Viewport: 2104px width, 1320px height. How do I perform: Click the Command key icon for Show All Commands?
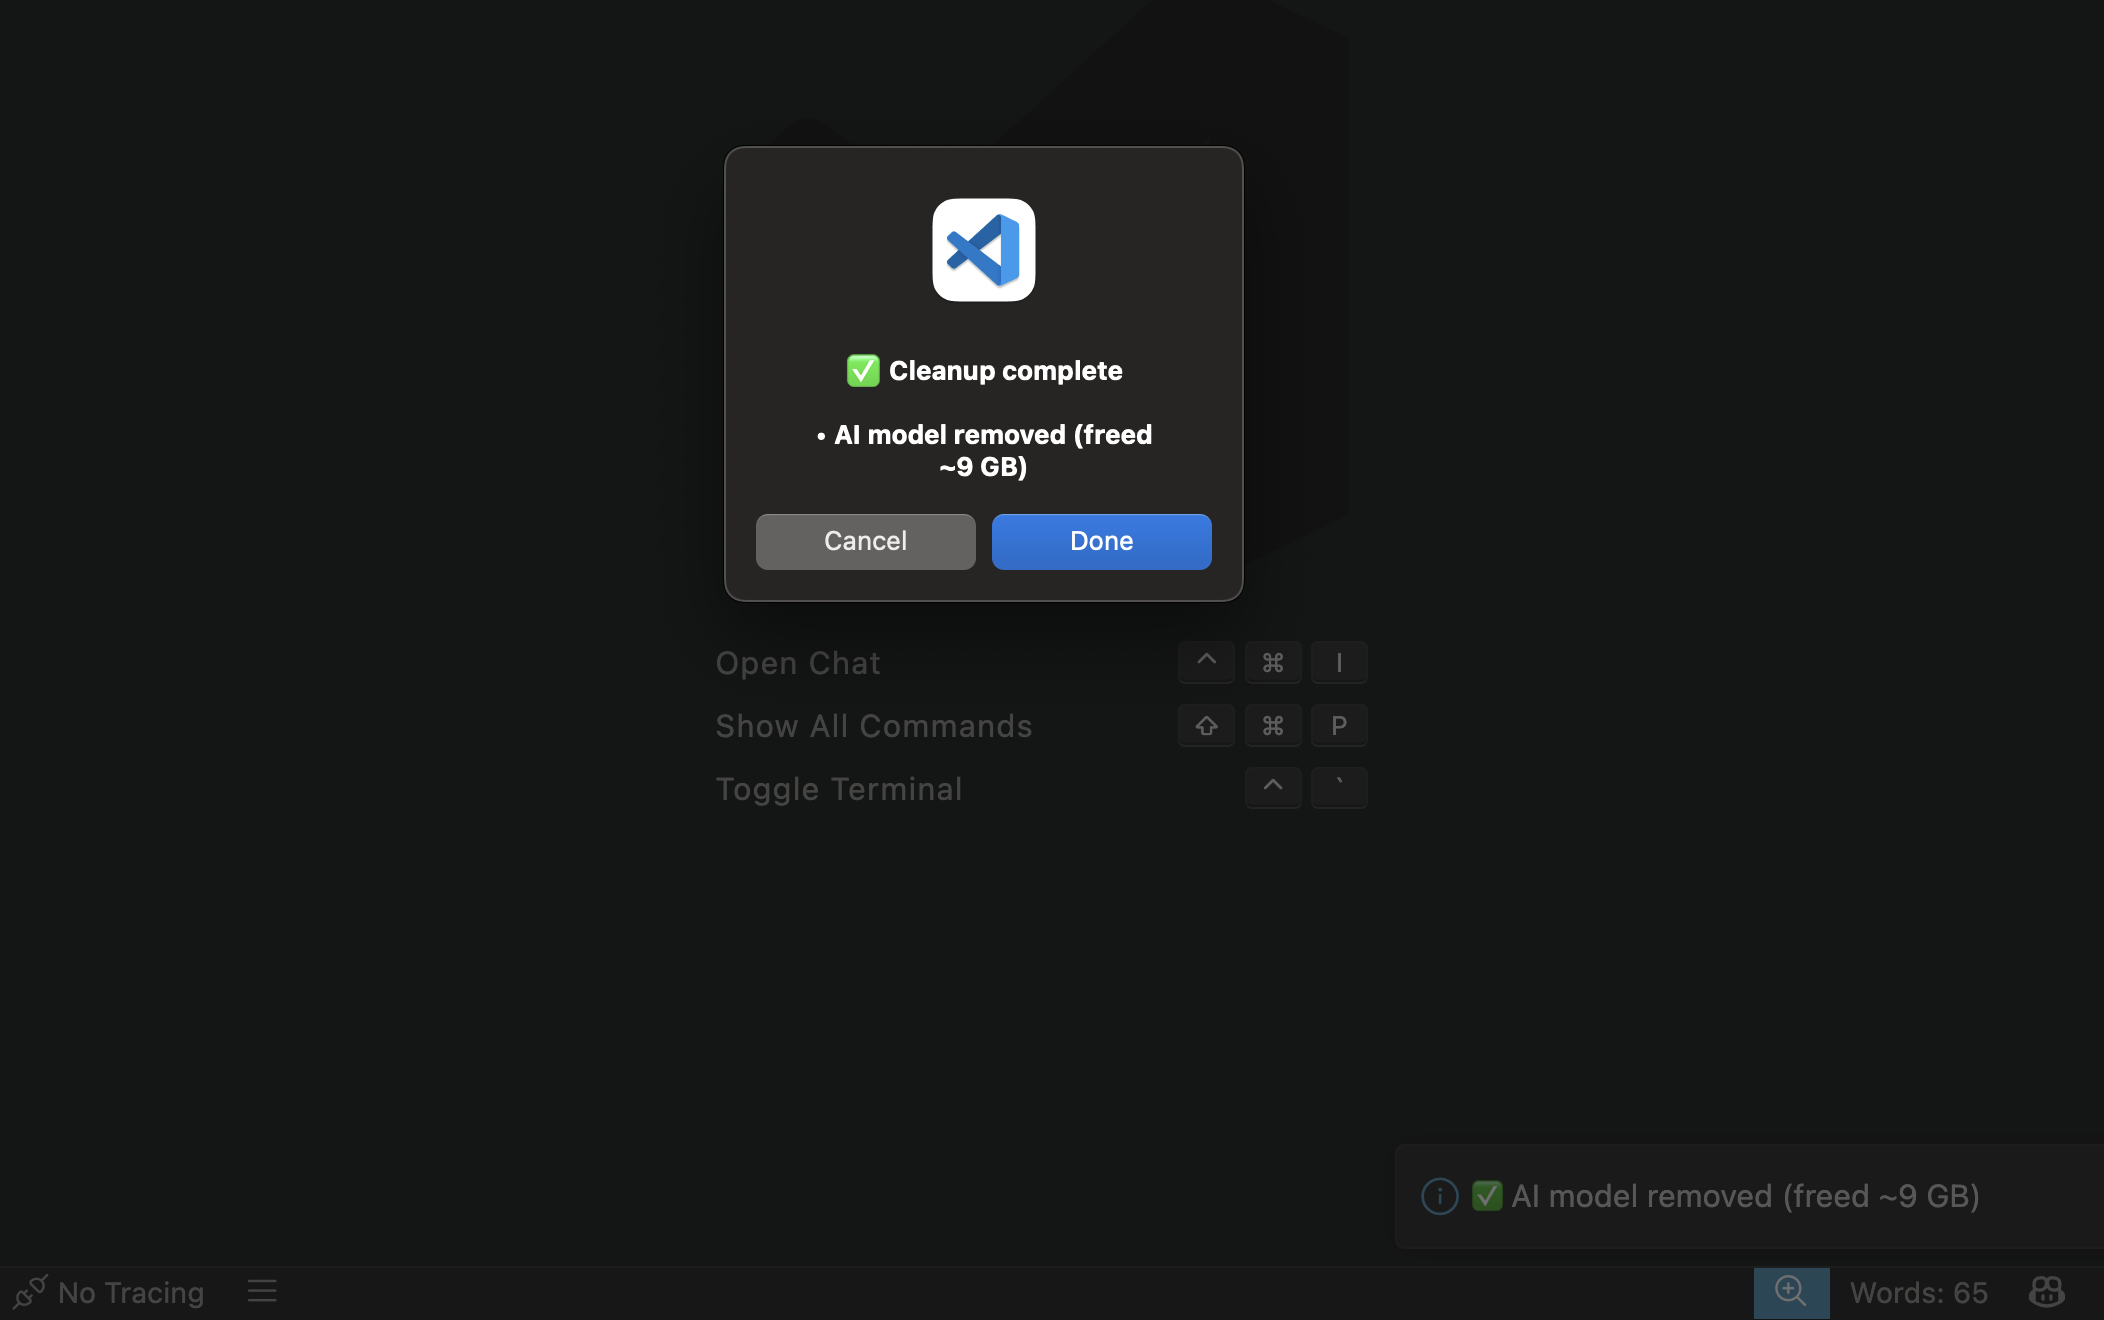[1273, 725]
